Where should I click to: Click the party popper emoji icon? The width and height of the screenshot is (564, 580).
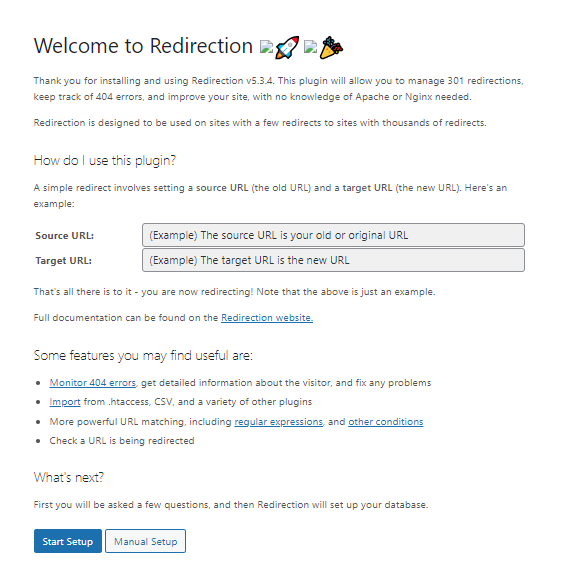(x=331, y=47)
